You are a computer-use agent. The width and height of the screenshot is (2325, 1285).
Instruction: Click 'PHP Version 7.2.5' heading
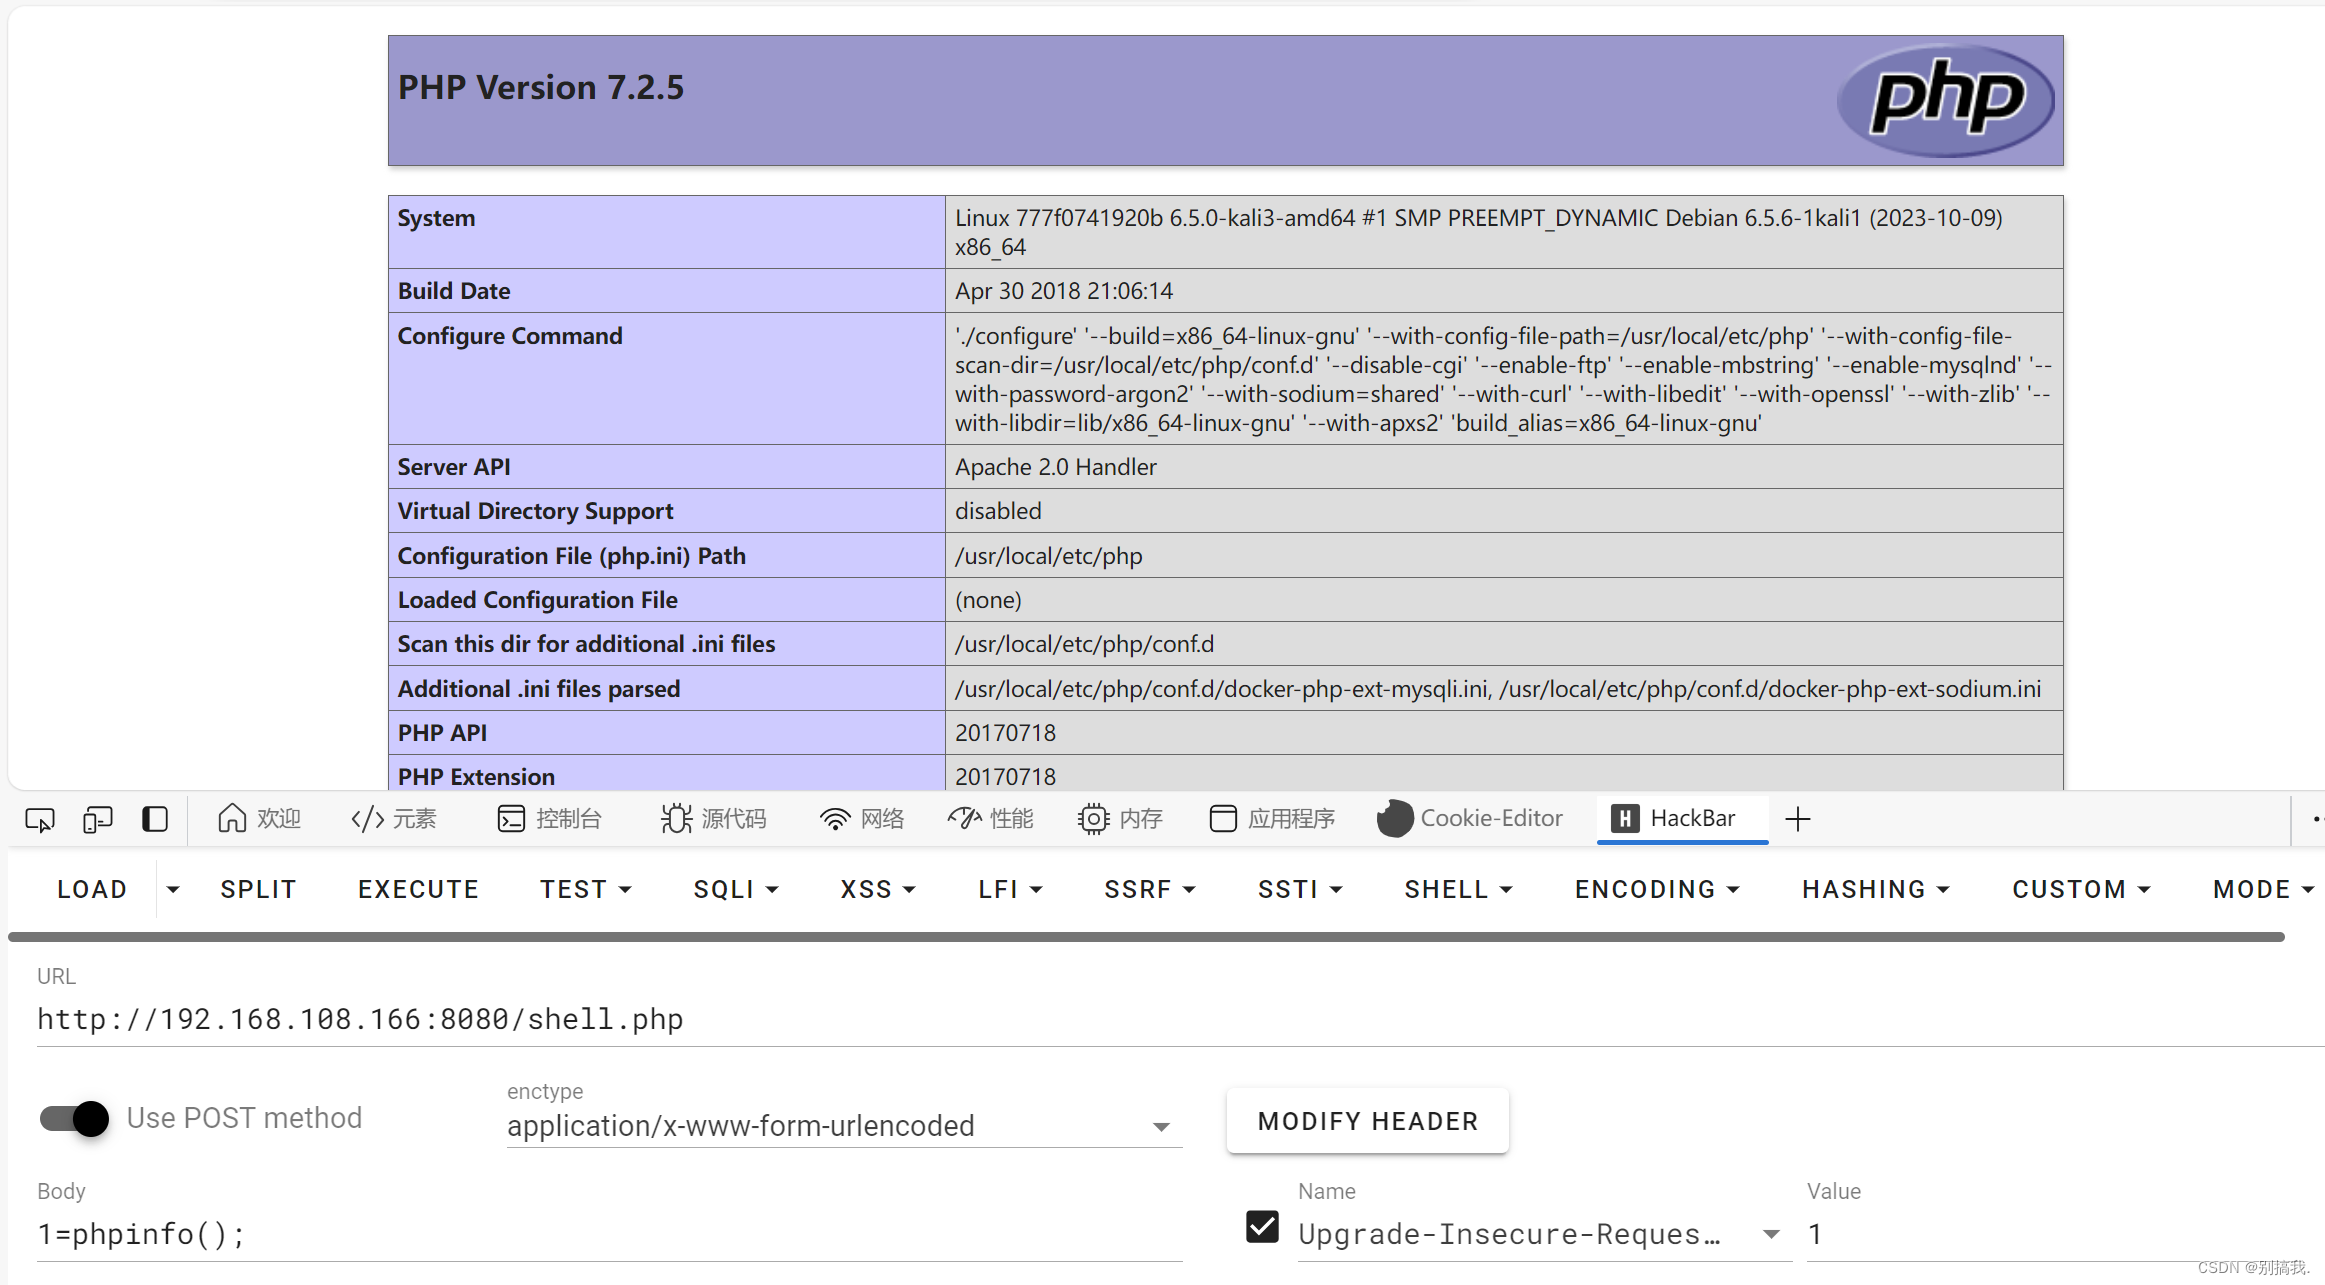pos(541,88)
